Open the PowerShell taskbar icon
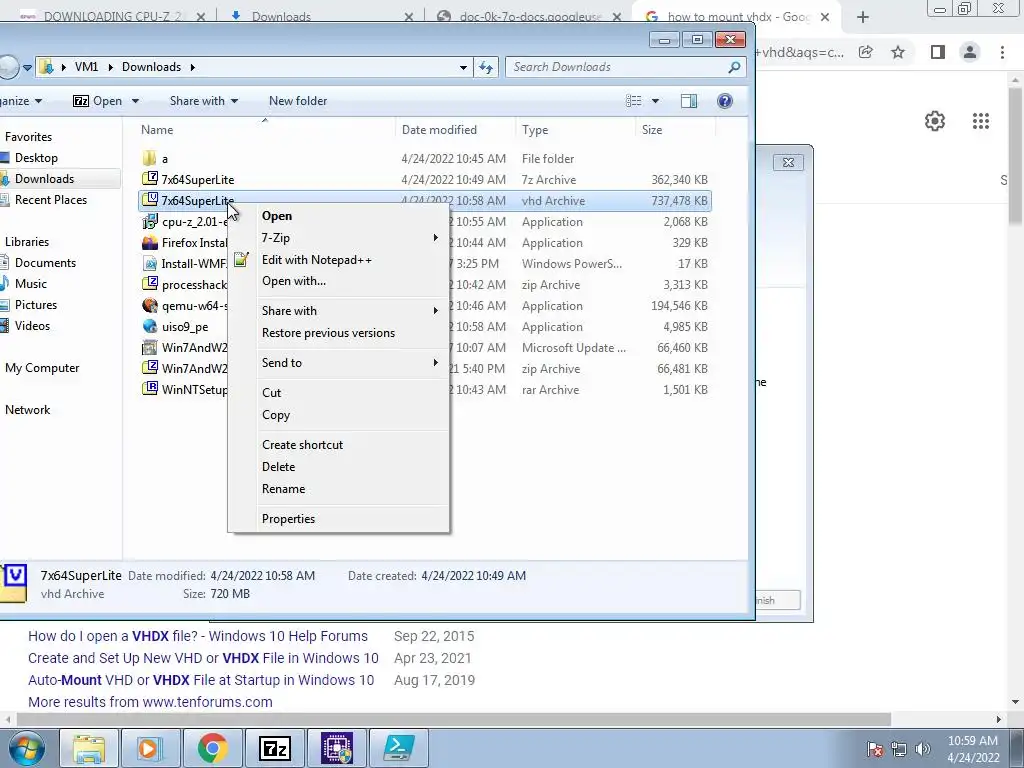This screenshot has height=768, width=1024. pos(399,748)
